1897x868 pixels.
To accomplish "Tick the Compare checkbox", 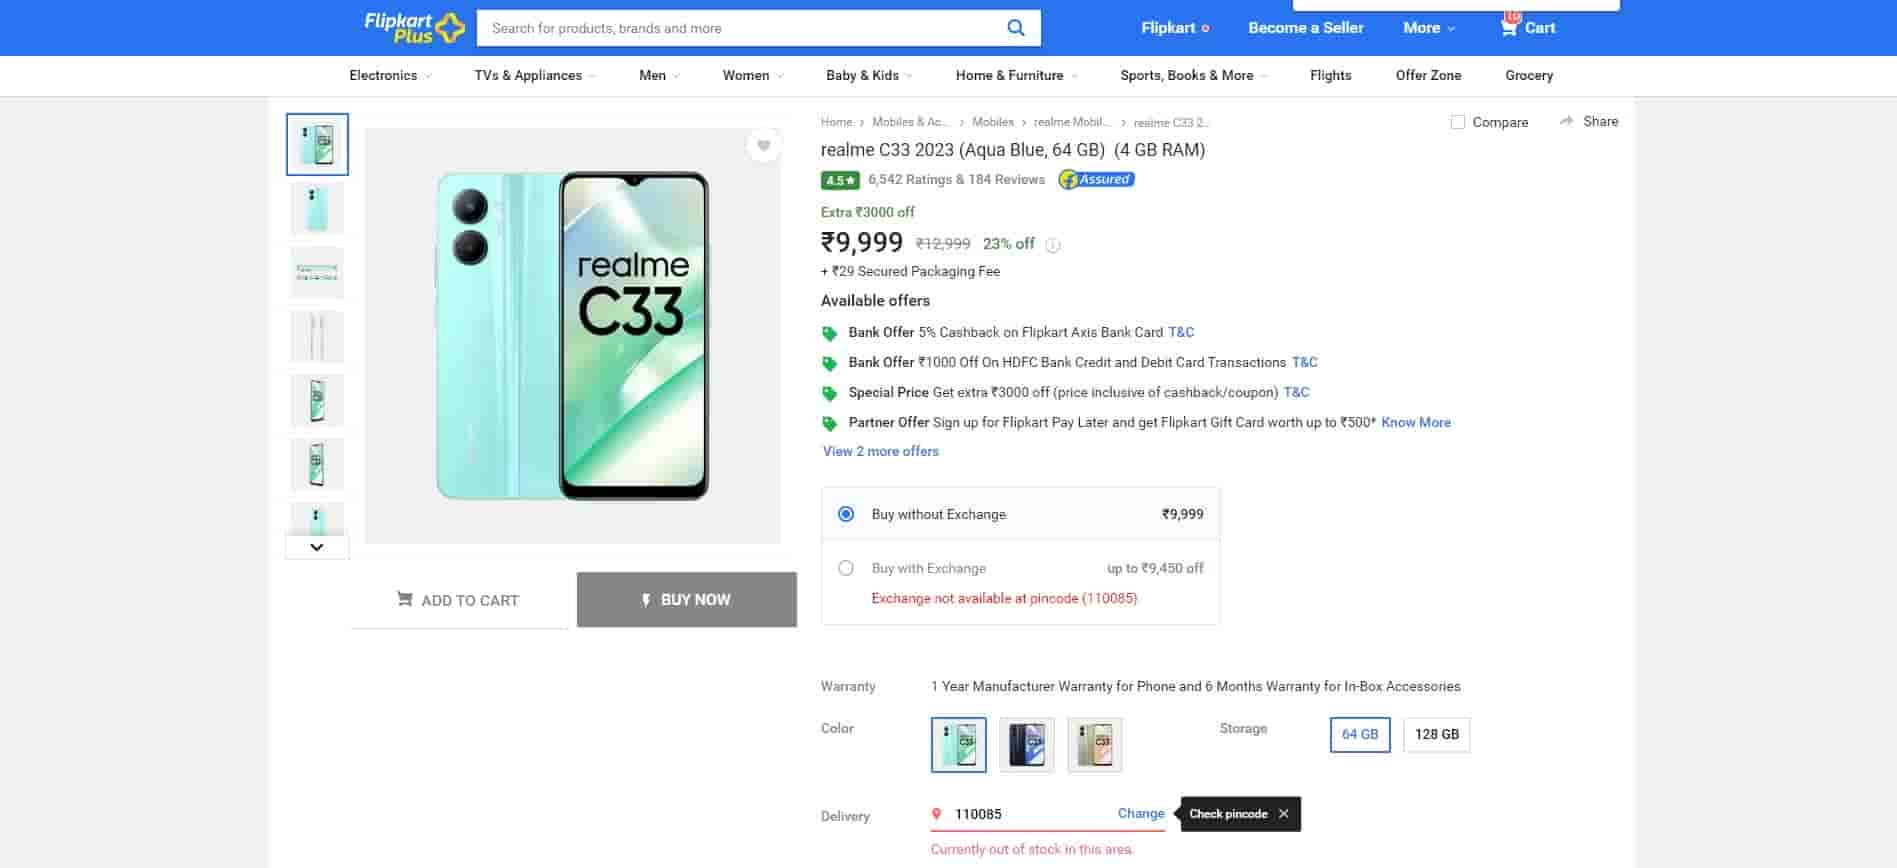I will [x=1458, y=122].
